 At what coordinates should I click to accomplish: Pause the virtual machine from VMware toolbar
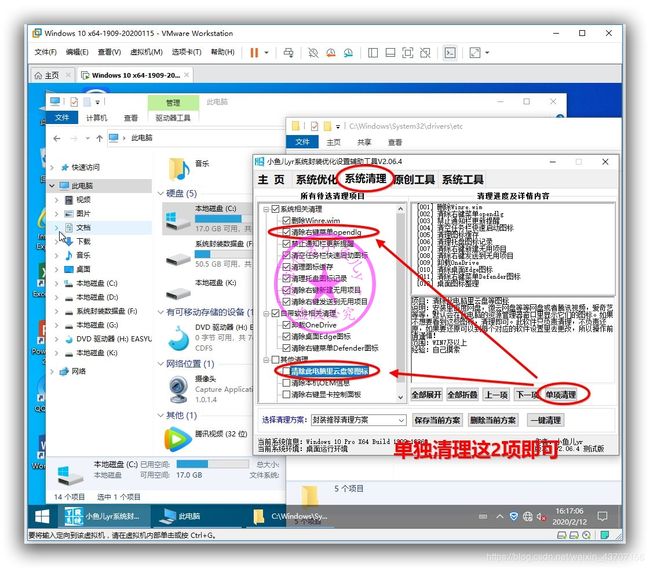254,53
